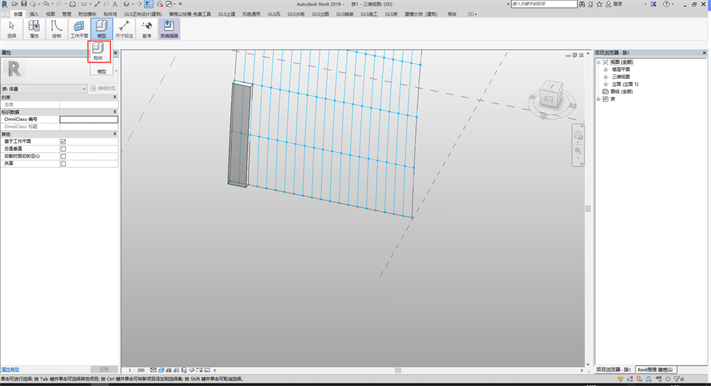711x386 pixels.
Task: Click the Open folder icon
Action: pos(15,4)
